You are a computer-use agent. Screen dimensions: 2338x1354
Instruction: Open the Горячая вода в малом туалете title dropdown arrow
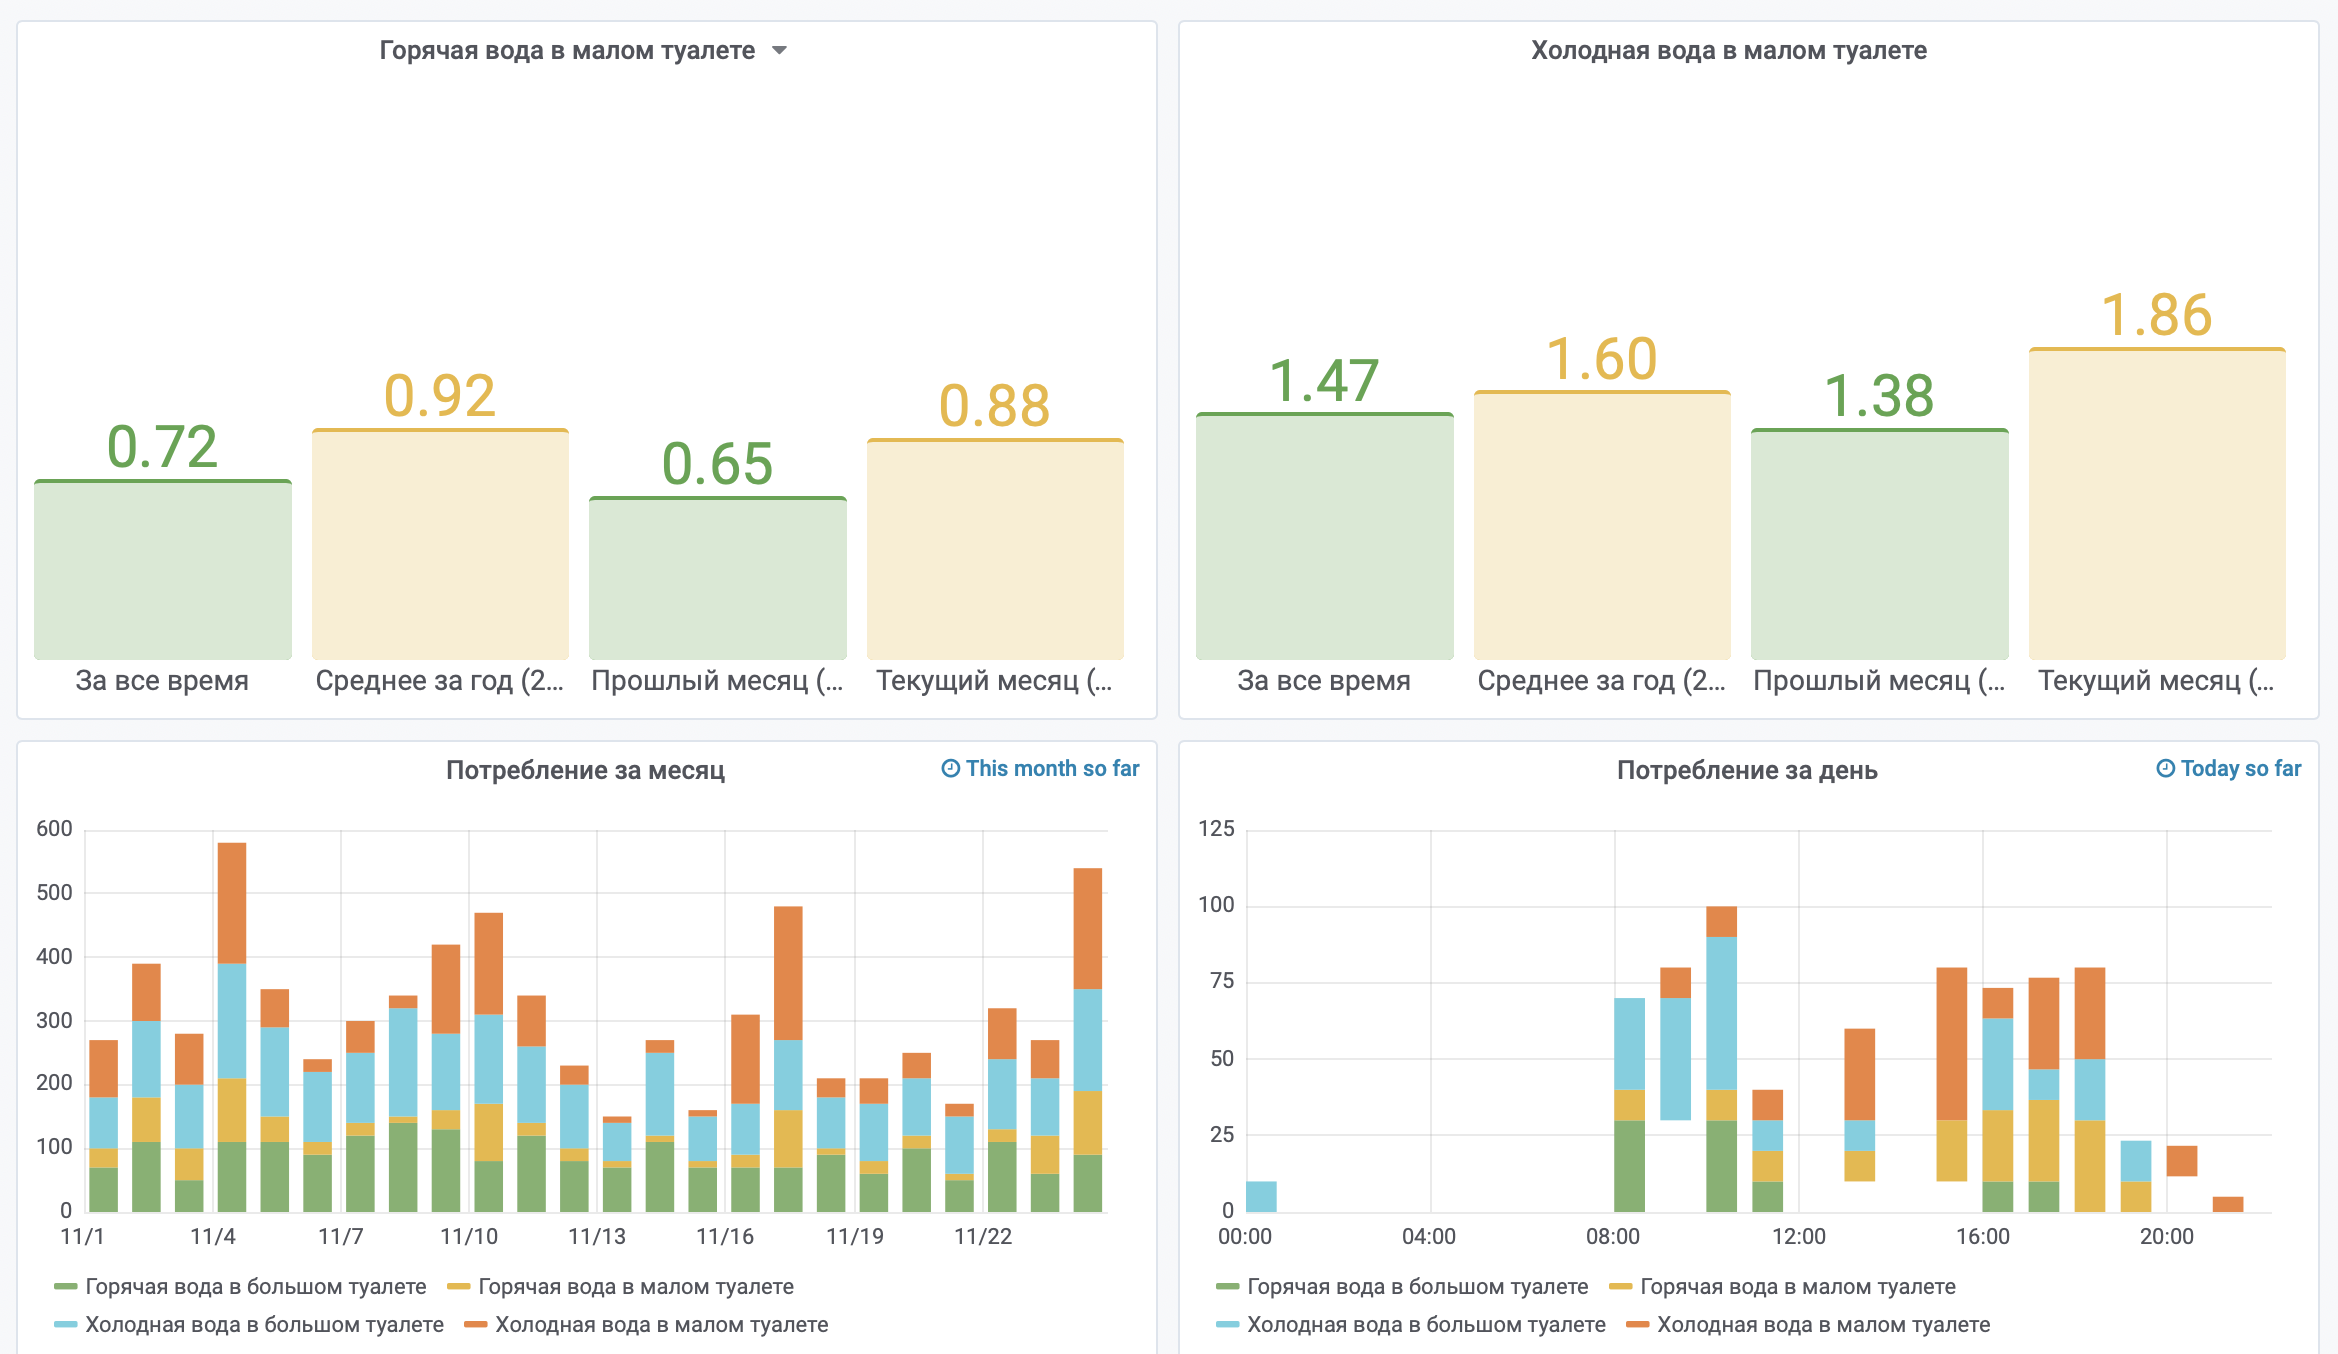tap(780, 51)
